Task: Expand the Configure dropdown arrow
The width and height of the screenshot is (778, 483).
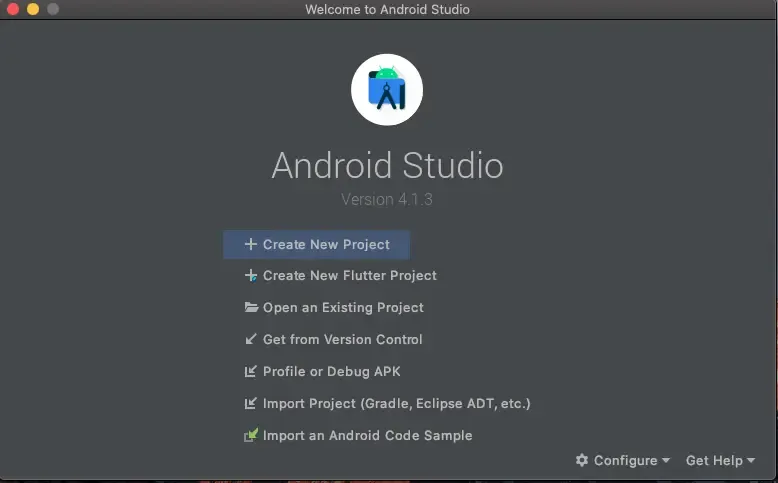Action: (666, 461)
